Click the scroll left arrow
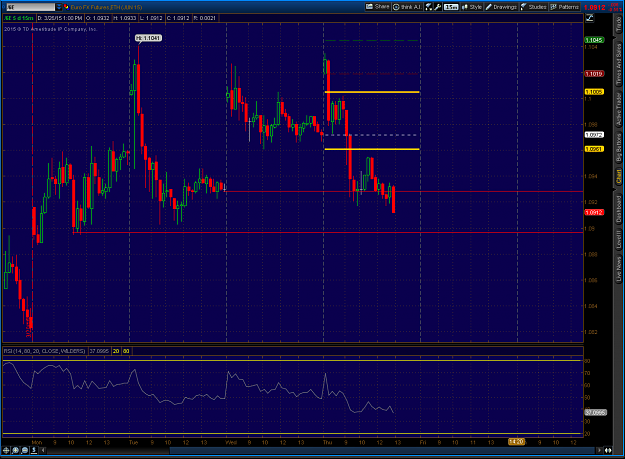This screenshot has width=625, height=459. [x=43, y=450]
